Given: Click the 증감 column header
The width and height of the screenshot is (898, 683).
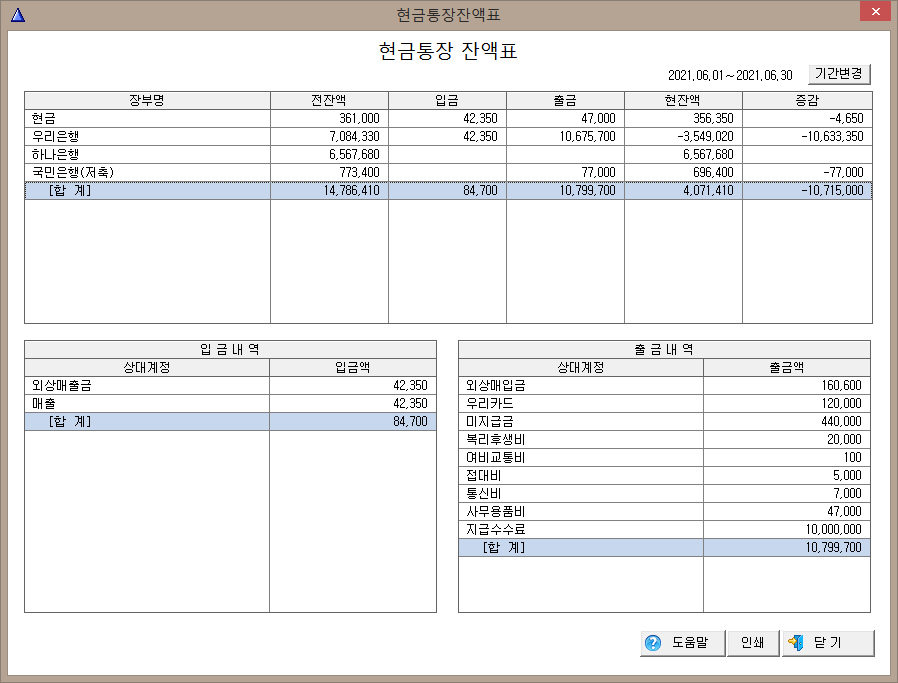Looking at the screenshot, I should pyautogui.click(x=808, y=100).
